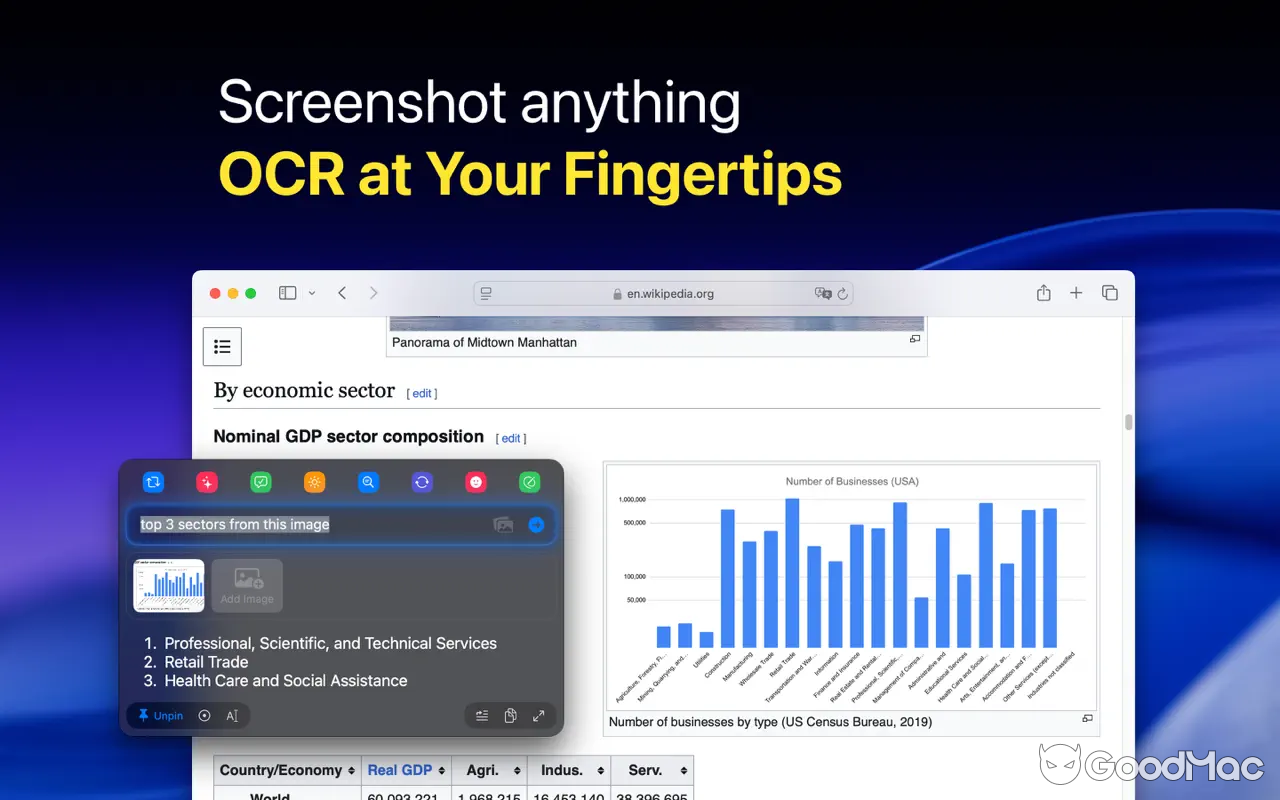Click the blue send arrow in the prompt field
The image size is (1280, 800).
tap(536, 524)
